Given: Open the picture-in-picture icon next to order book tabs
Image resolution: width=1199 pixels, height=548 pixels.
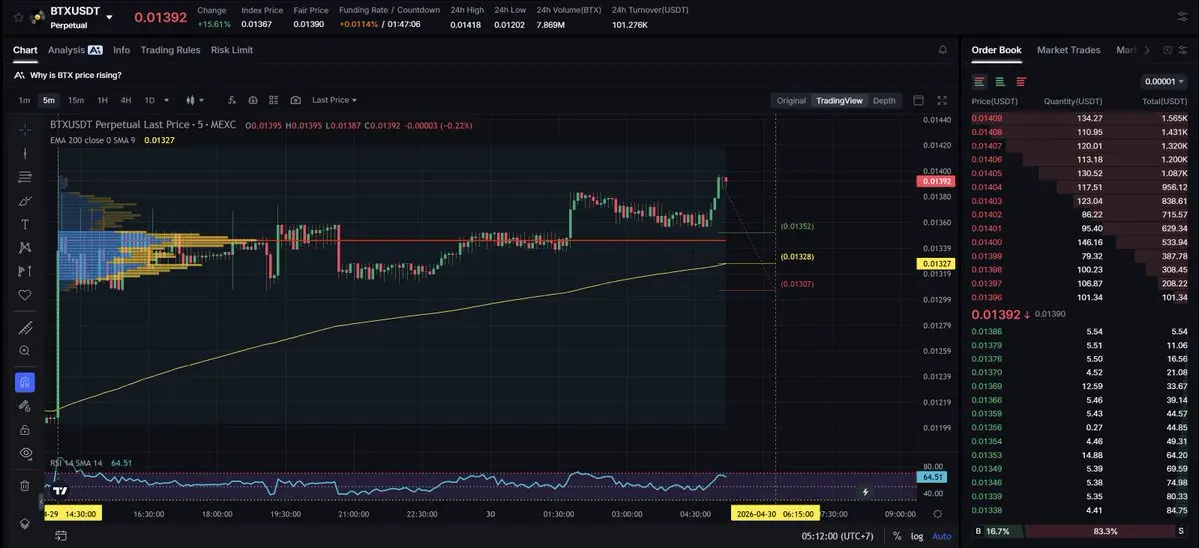Looking at the screenshot, I should 1168,50.
